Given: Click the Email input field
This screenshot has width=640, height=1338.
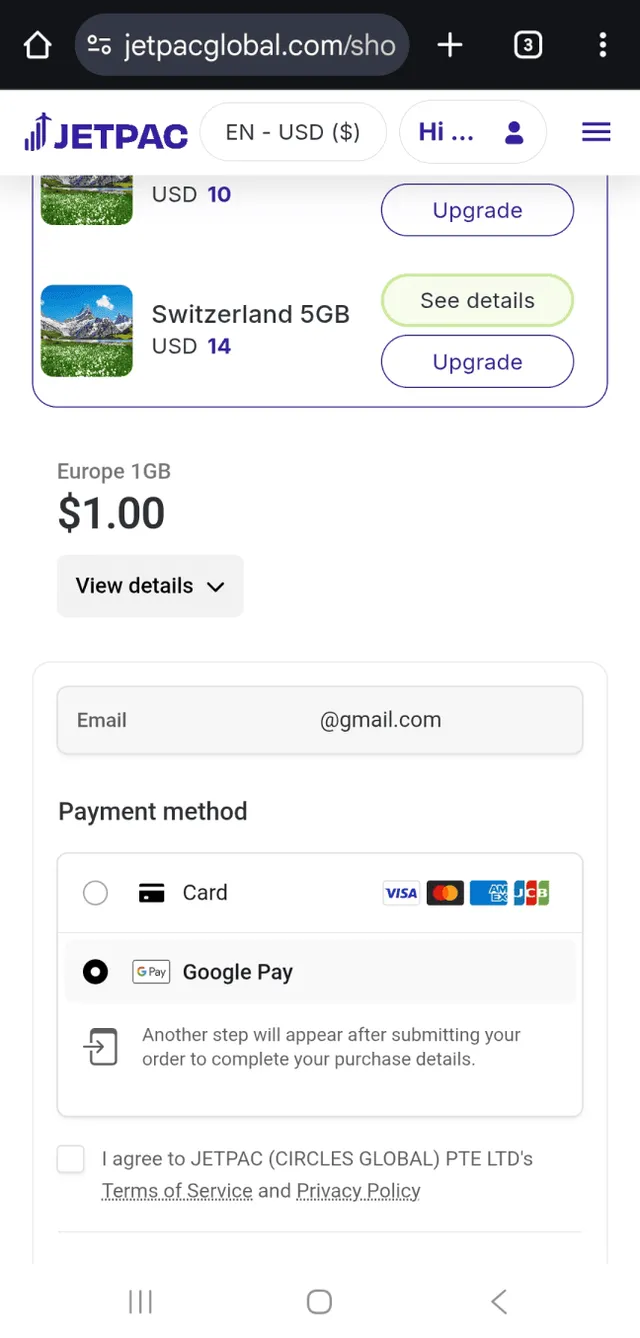Looking at the screenshot, I should click(x=320, y=720).
